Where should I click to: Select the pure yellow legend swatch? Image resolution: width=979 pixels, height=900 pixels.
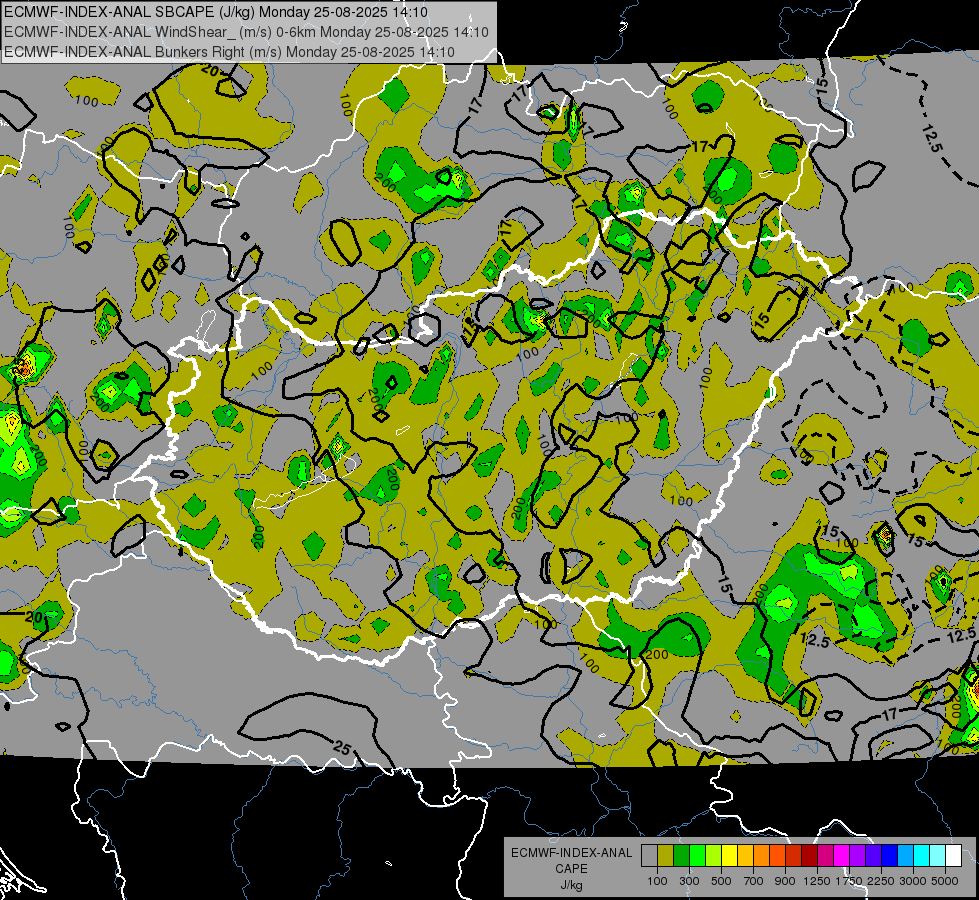pyautogui.click(x=729, y=856)
